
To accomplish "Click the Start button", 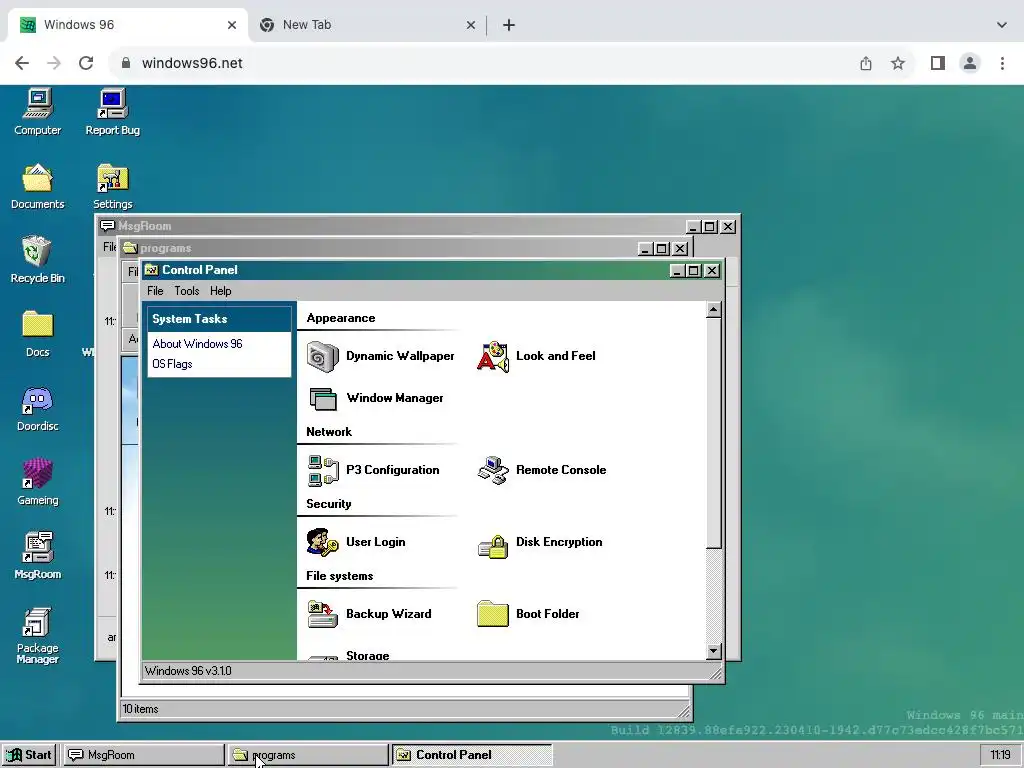I will pos(30,755).
